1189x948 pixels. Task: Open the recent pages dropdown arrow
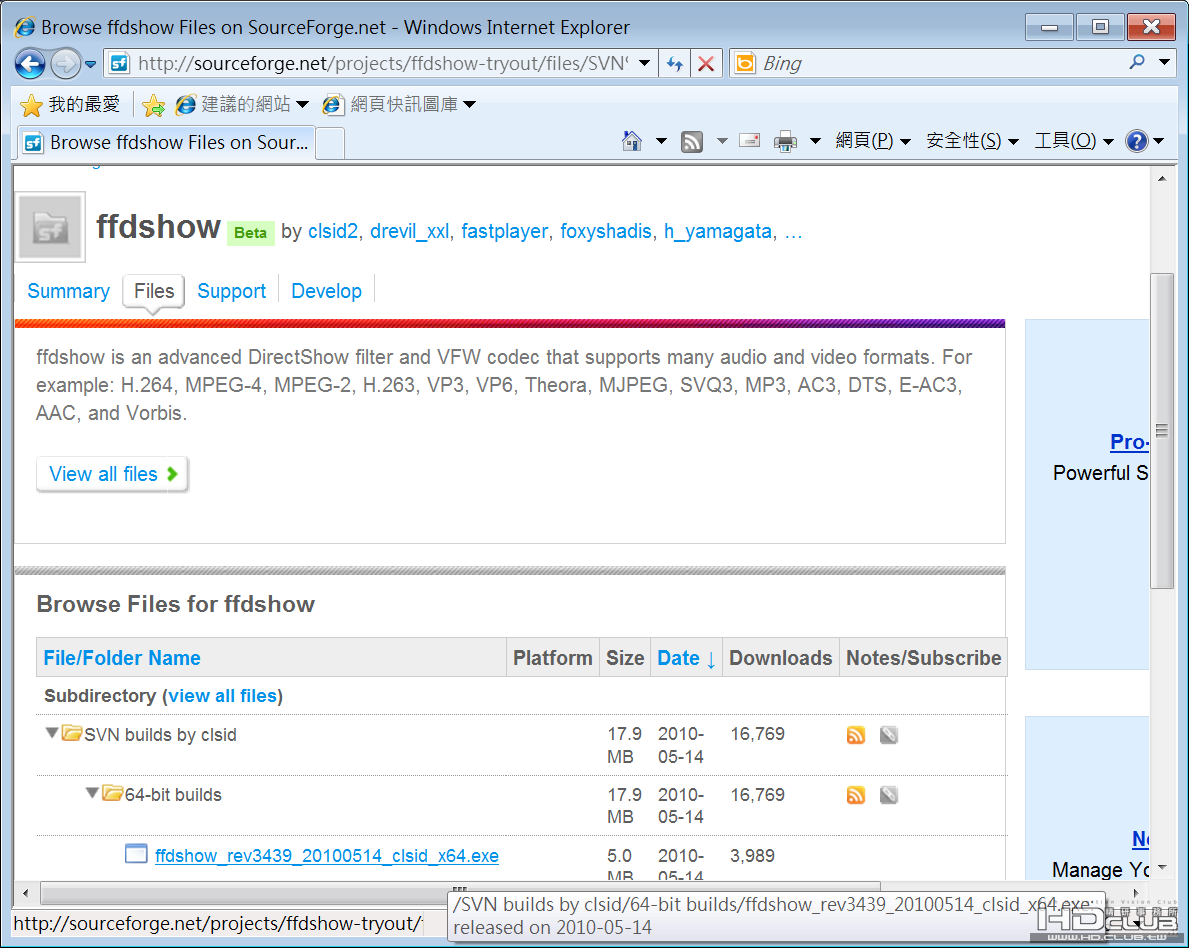[90, 64]
